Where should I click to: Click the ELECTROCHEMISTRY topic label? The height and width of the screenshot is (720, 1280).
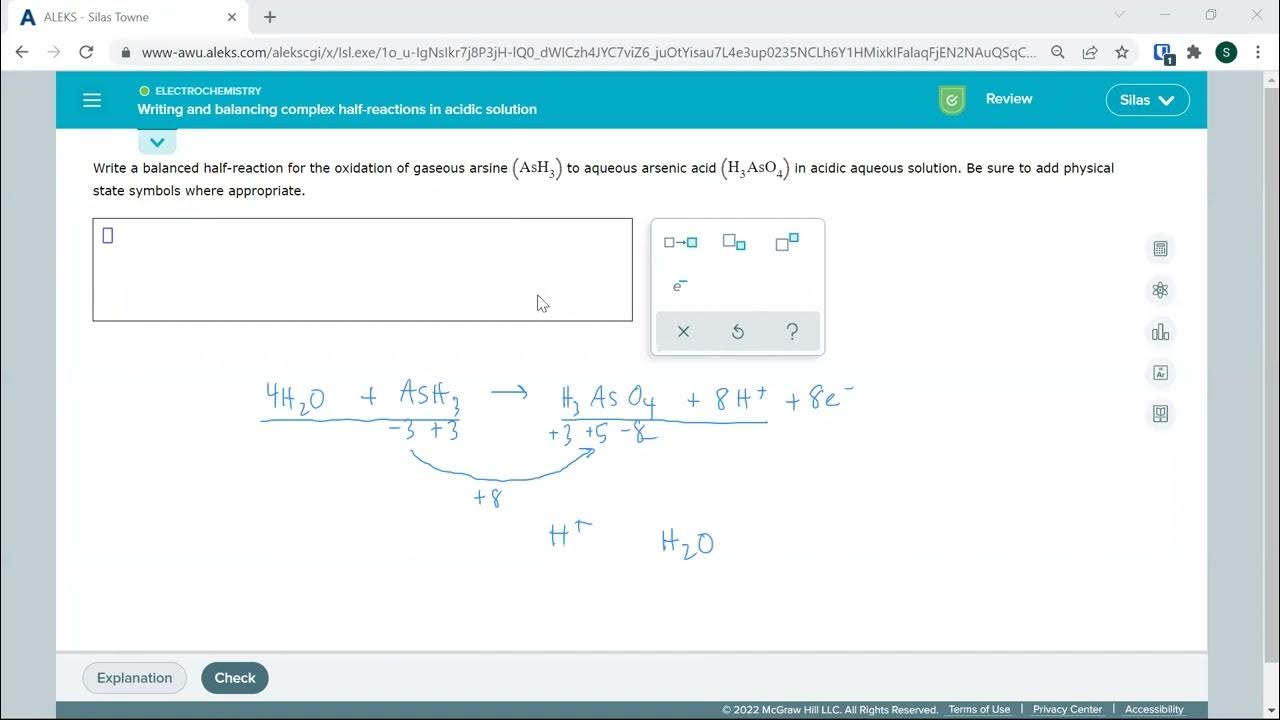208,91
